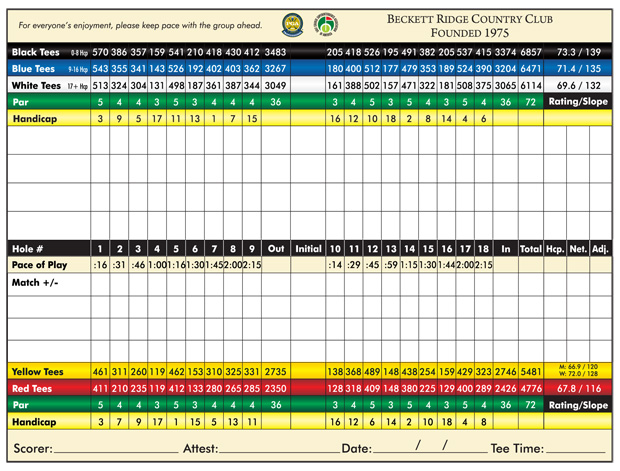Click the Yellow Tees row label
This screenshot has height=471, width=620.
pos(38,372)
